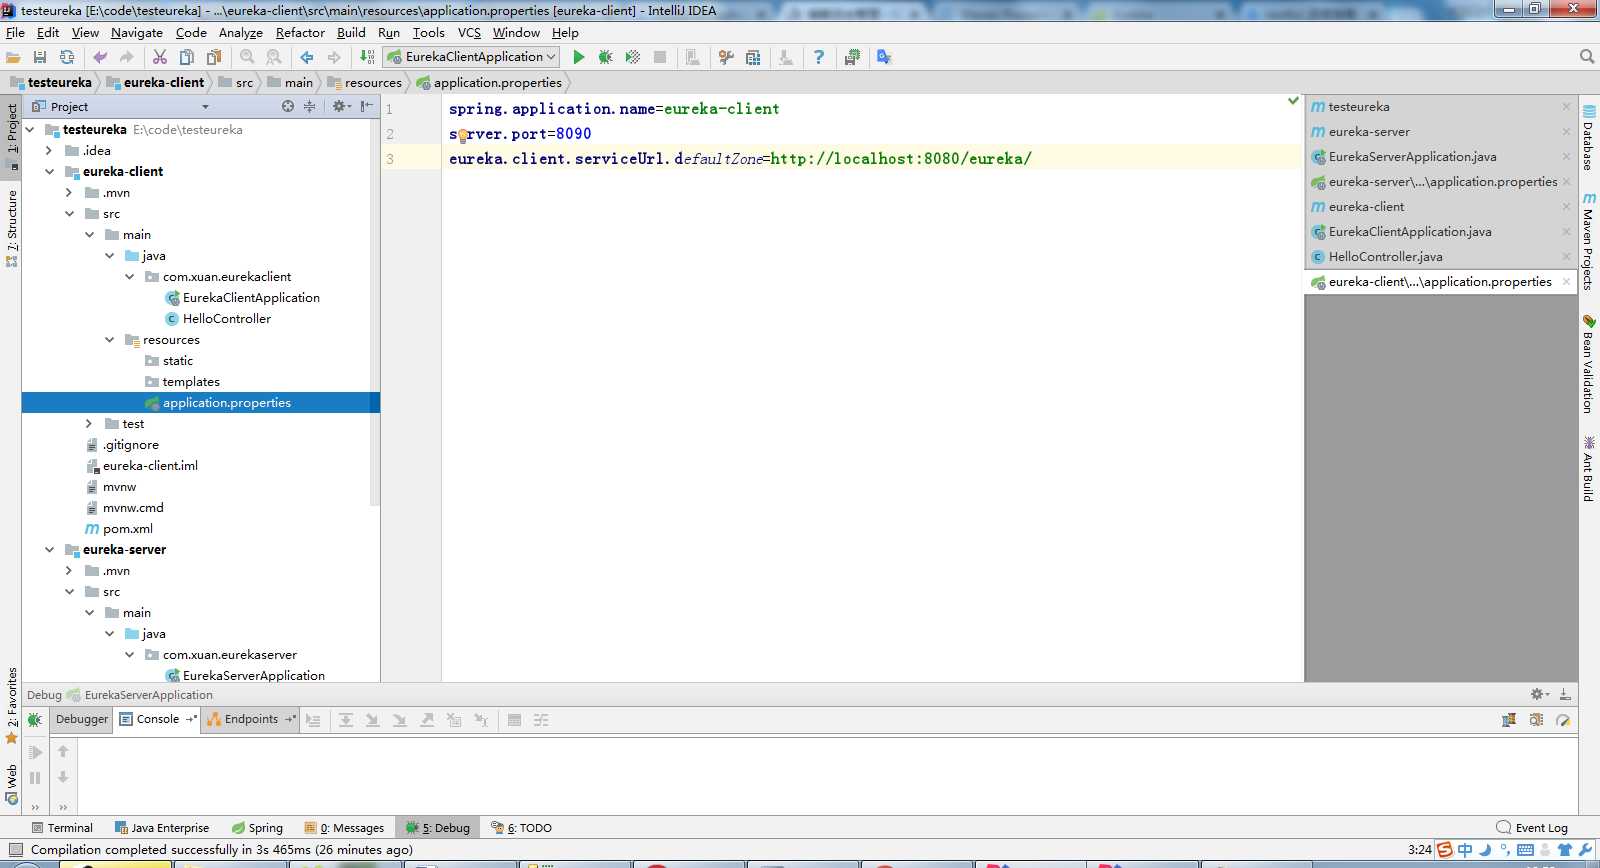1600x868 pixels.
Task: Expand the test folder in eureka-client
Action: click(x=89, y=424)
